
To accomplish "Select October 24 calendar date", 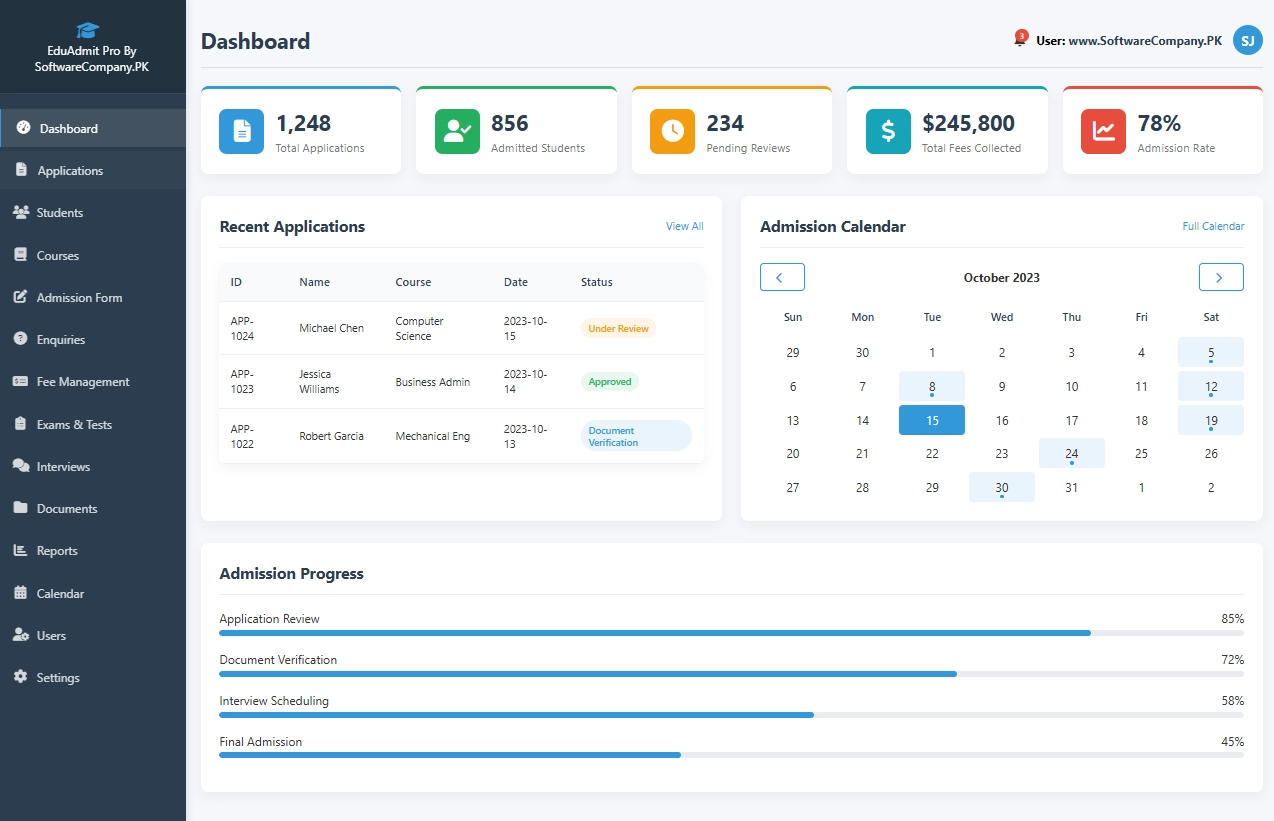I will pos(1071,454).
